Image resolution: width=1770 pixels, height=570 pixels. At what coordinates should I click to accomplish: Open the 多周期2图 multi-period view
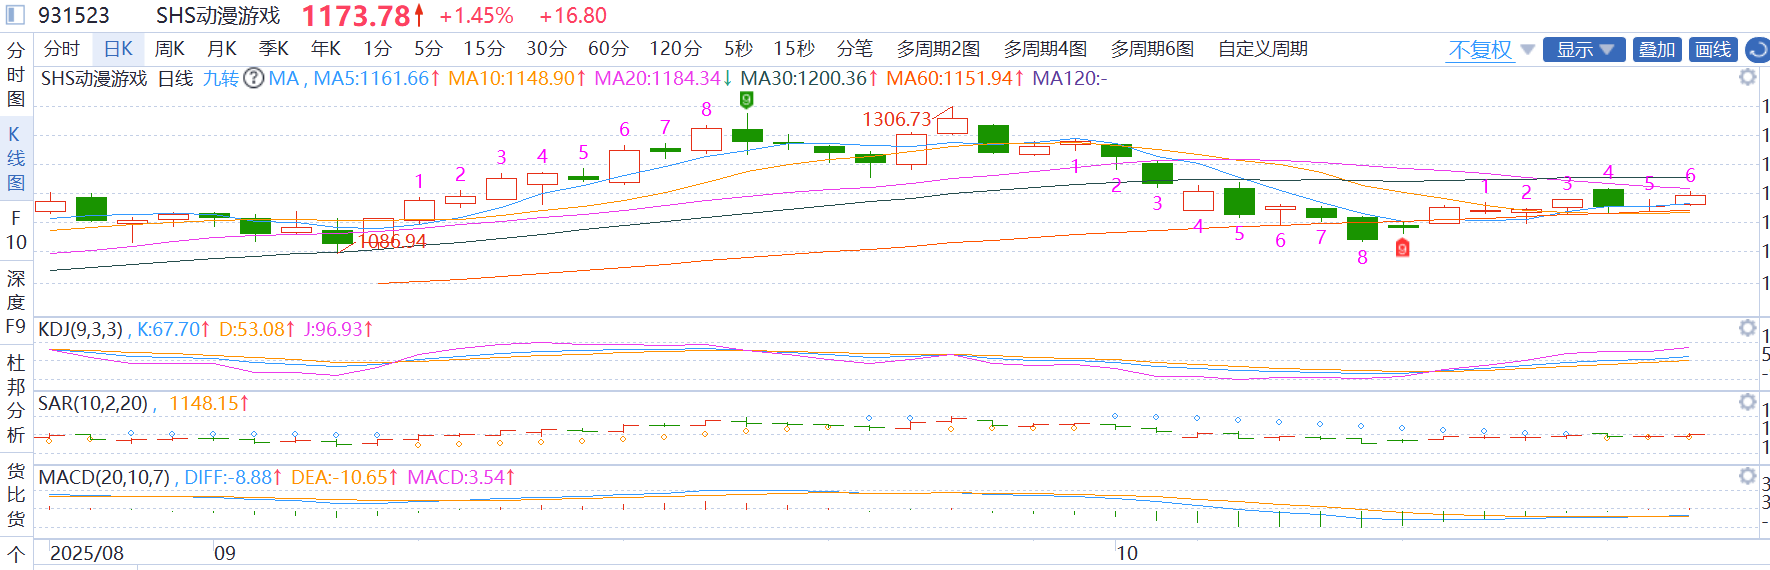click(x=938, y=49)
